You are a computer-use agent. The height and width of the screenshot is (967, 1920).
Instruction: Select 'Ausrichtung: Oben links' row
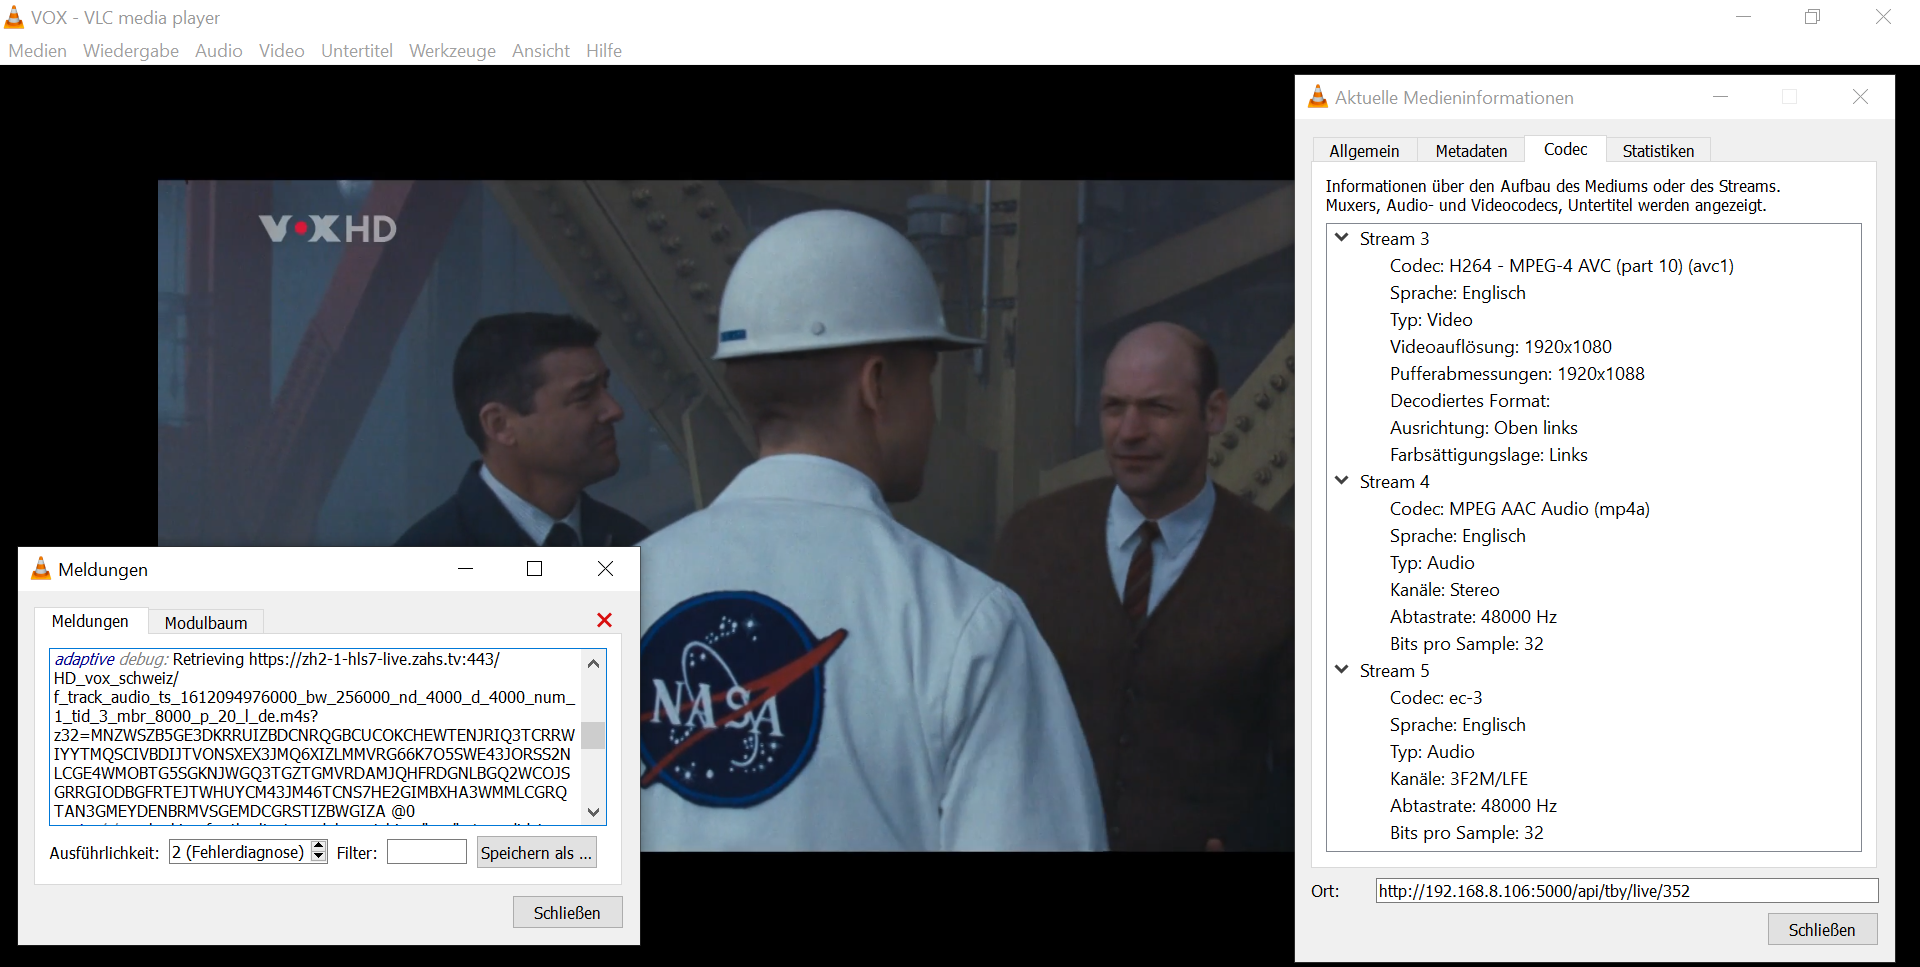[x=1483, y=428]
